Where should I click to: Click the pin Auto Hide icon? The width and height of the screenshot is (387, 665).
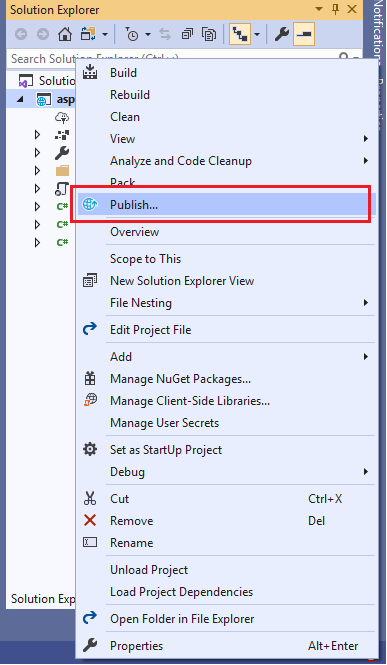(335, 9)
